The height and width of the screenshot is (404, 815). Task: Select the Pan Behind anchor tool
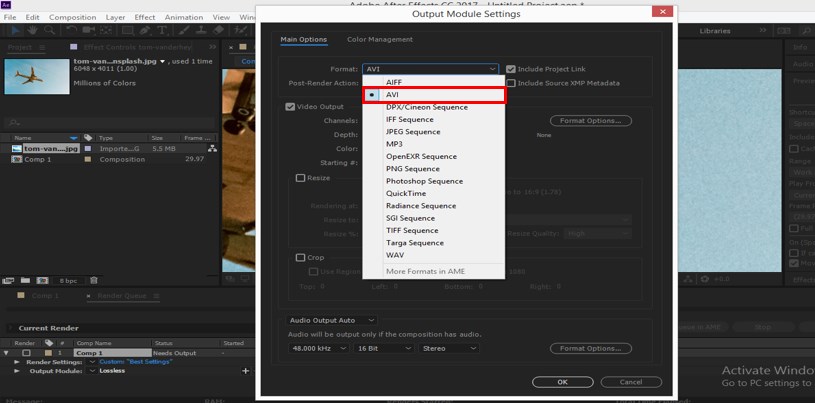[x=106, y=30]
